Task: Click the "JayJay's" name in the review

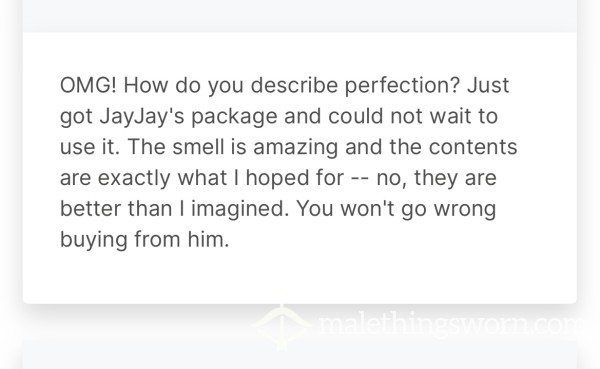Action: [x=142, y=117]
